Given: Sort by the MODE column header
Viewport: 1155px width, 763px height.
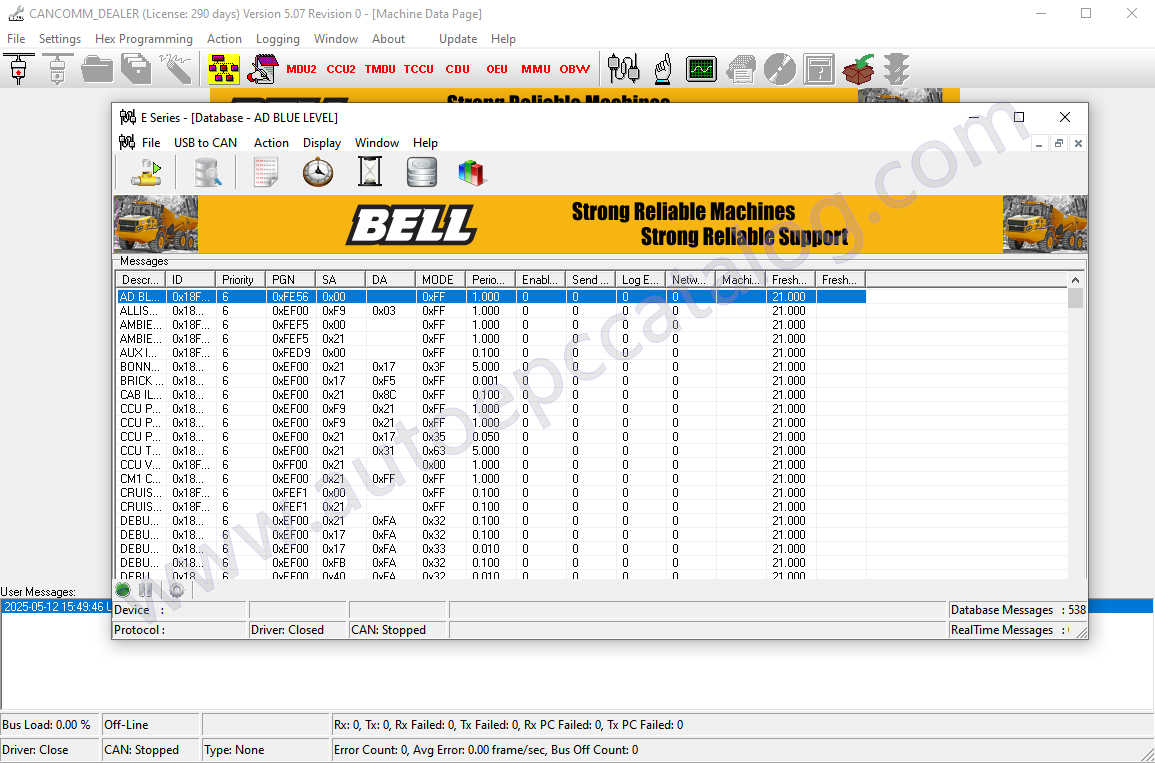Looking at the screenshot, I should pyautogui.click(x=441, y=280).
